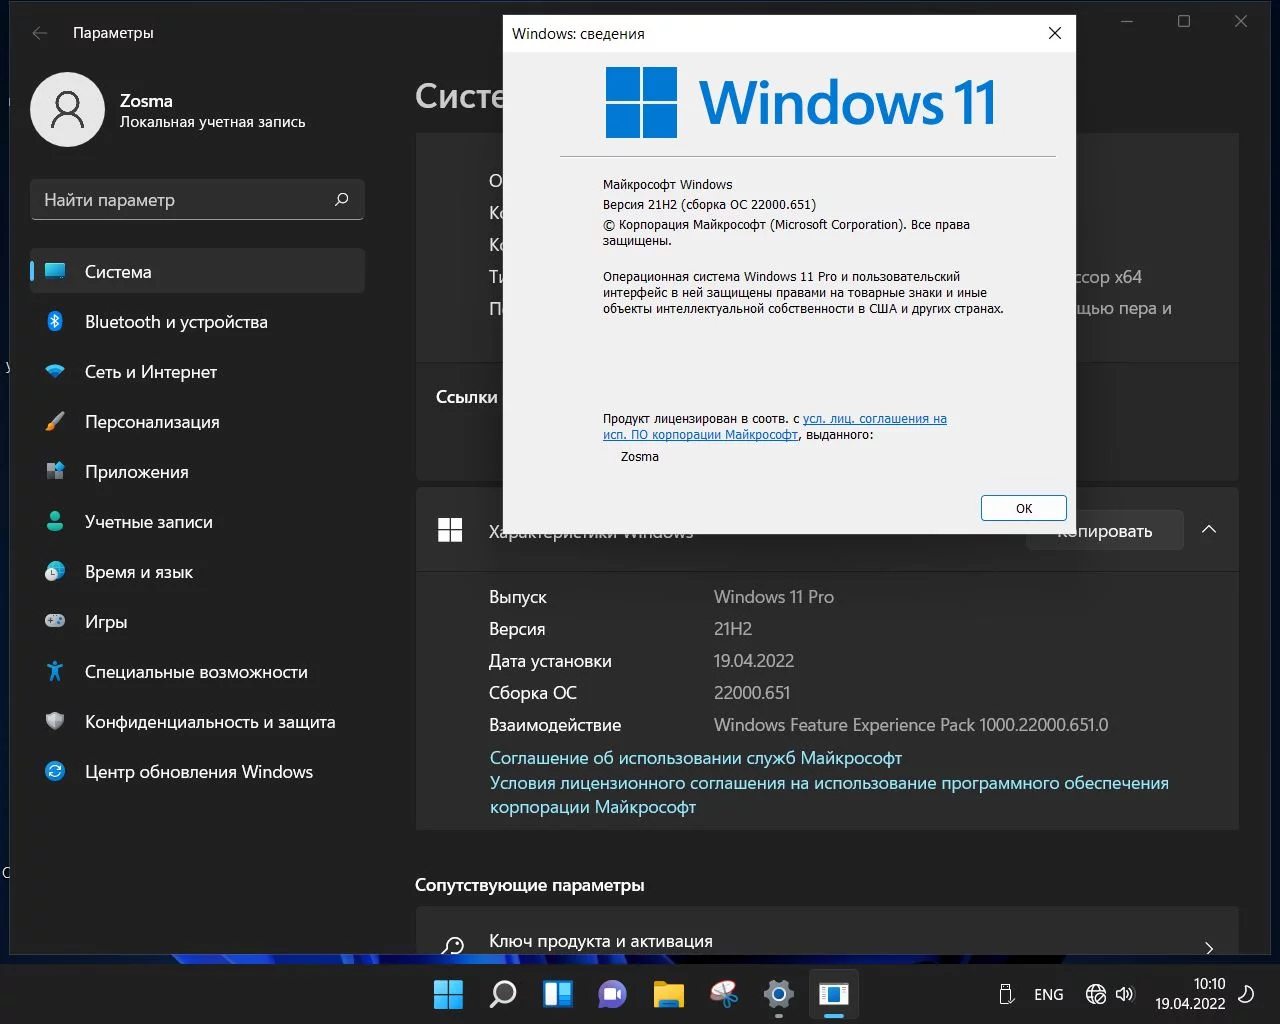Open Центр обновления Windows
1280x1024 pixels.
coord(197,771)
